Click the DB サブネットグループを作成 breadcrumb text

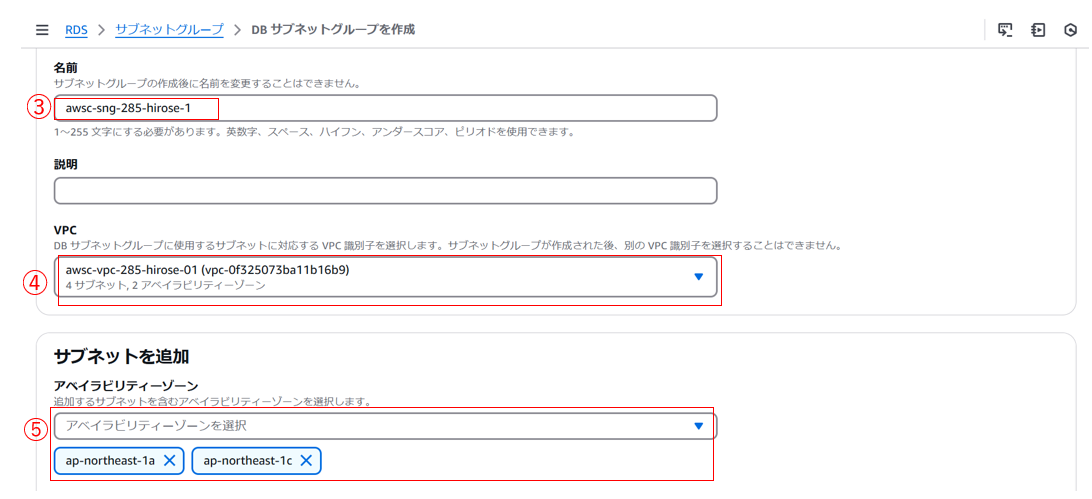pos(333,30)
